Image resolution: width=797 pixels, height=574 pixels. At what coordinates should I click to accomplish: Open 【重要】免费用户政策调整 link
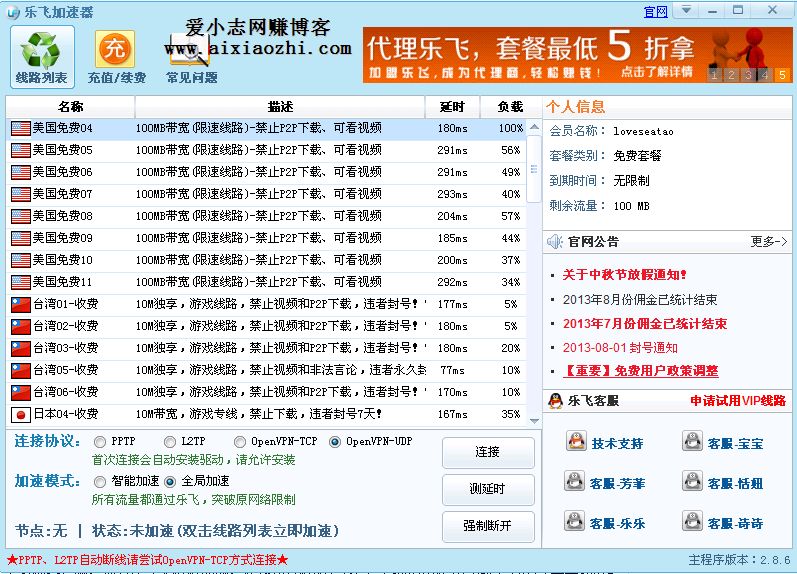pos(640,371)
